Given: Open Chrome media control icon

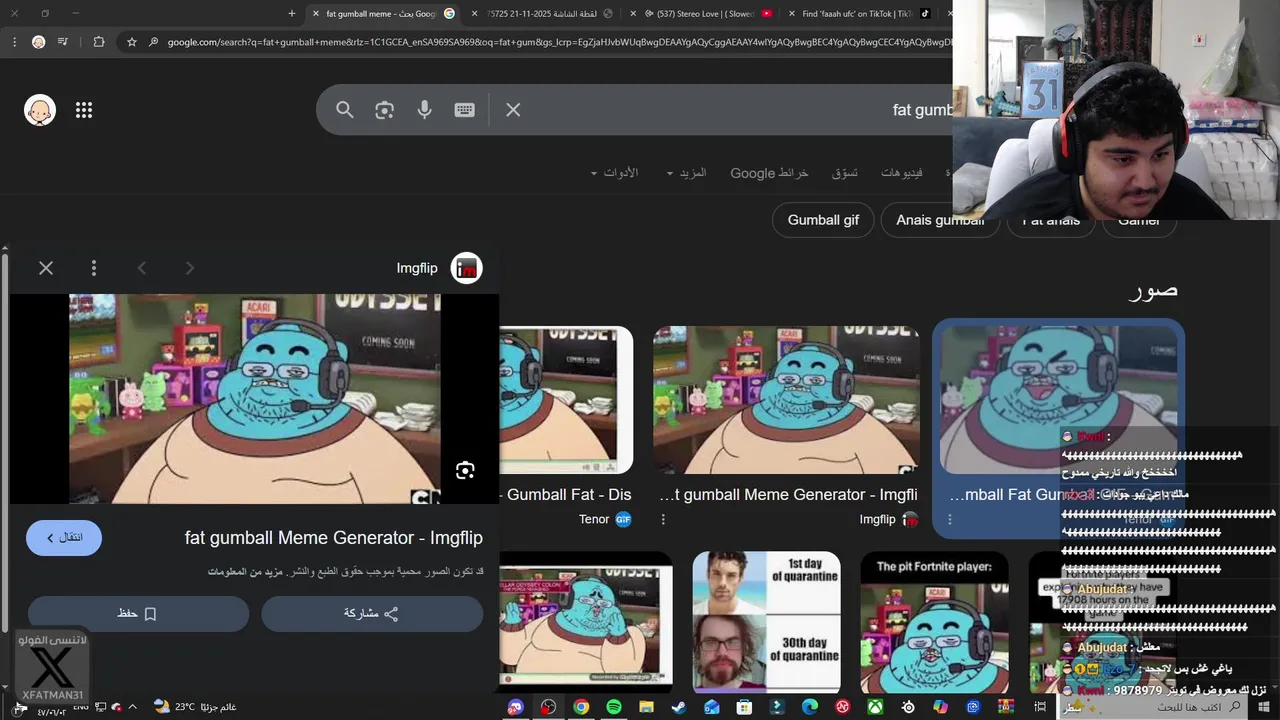Looking at the screenshot, I should (x=63, y=42).
